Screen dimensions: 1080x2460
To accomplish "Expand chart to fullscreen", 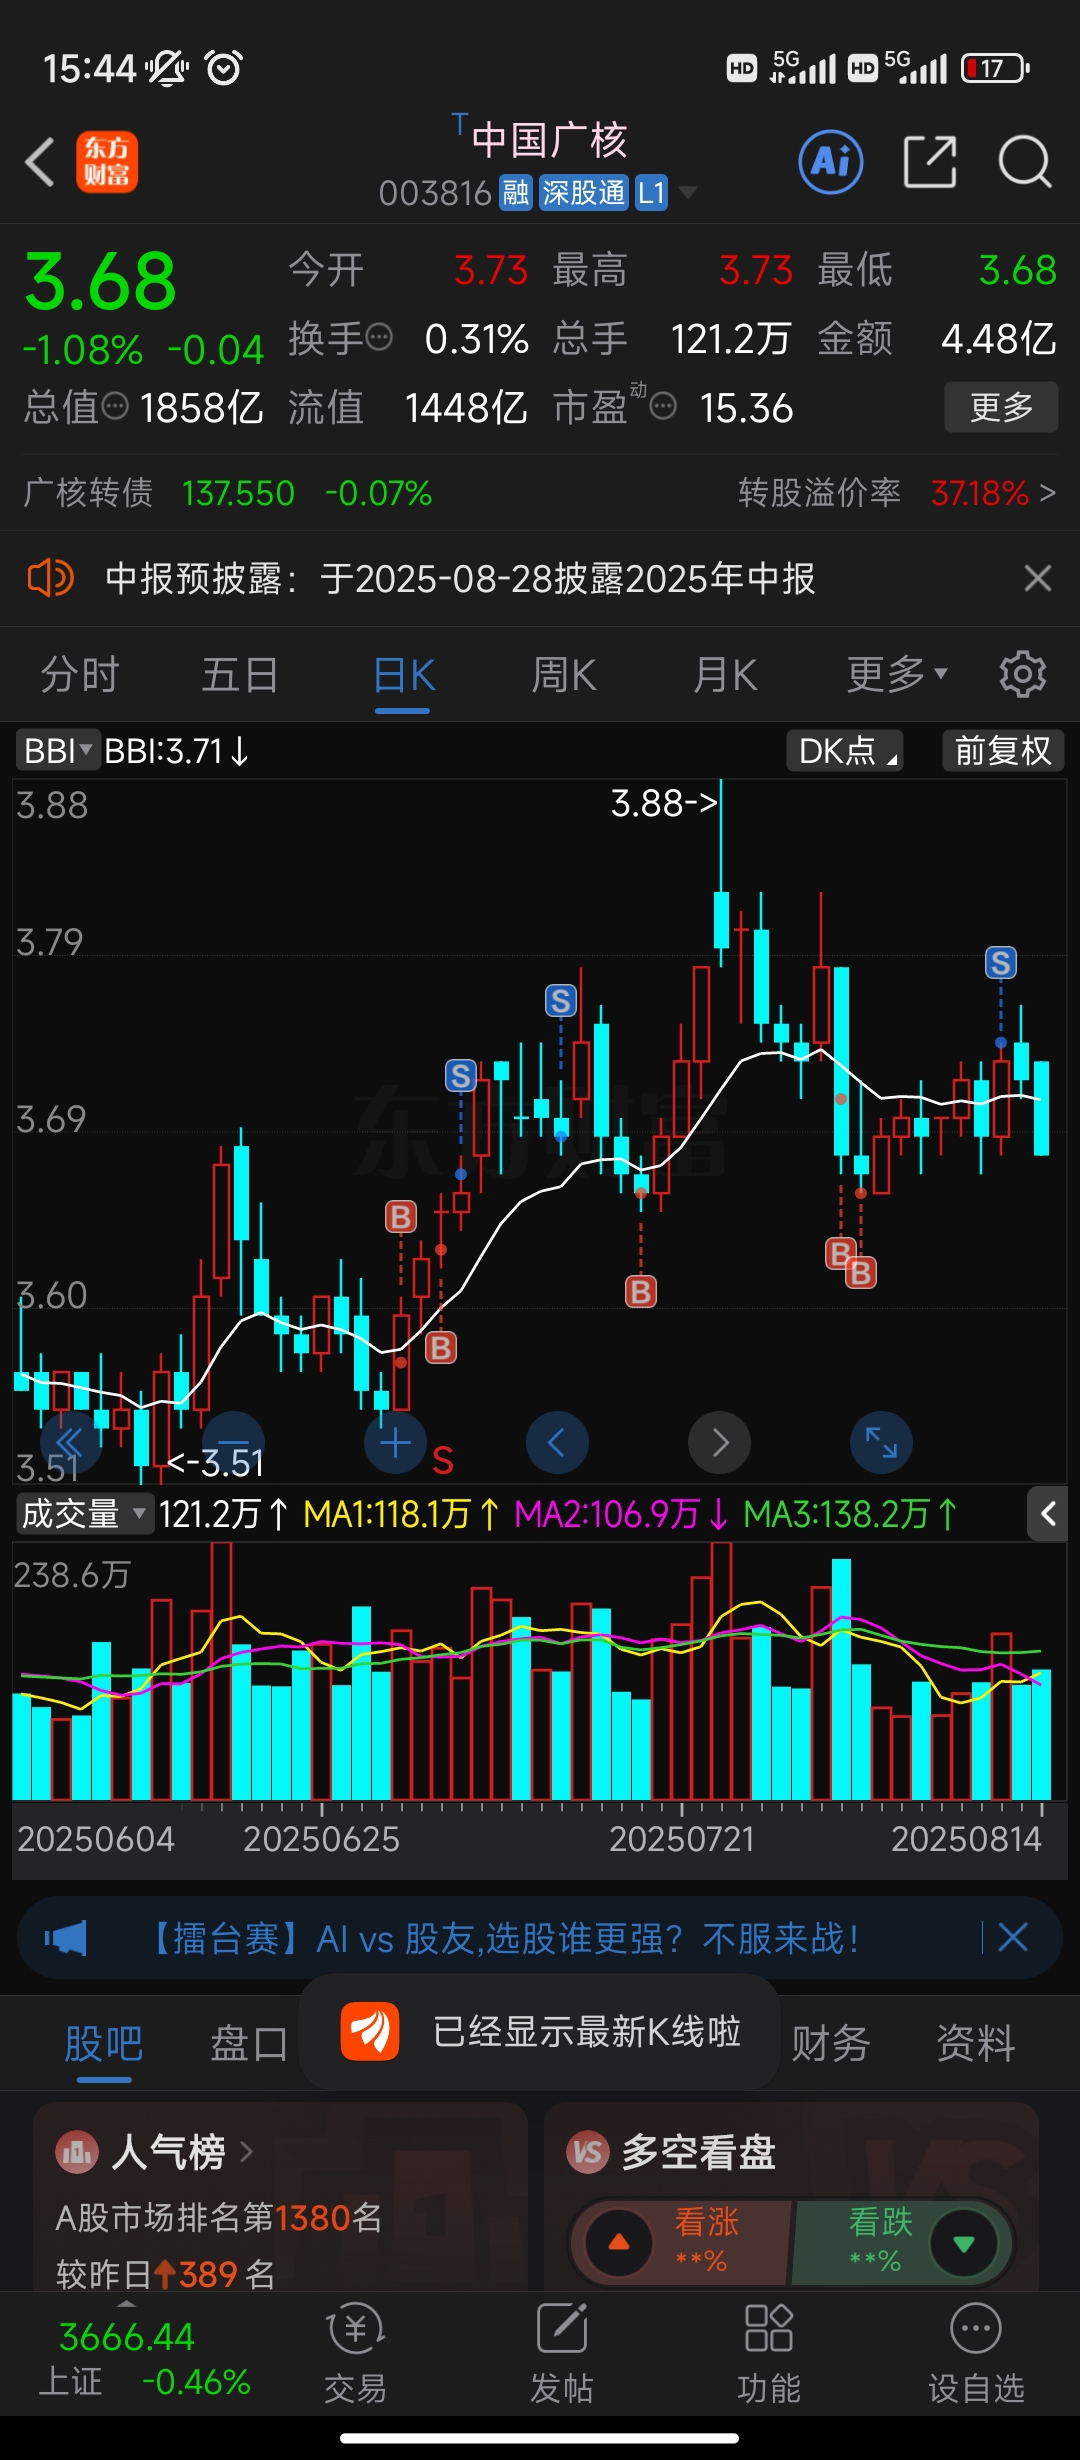I will [881, 1442].
